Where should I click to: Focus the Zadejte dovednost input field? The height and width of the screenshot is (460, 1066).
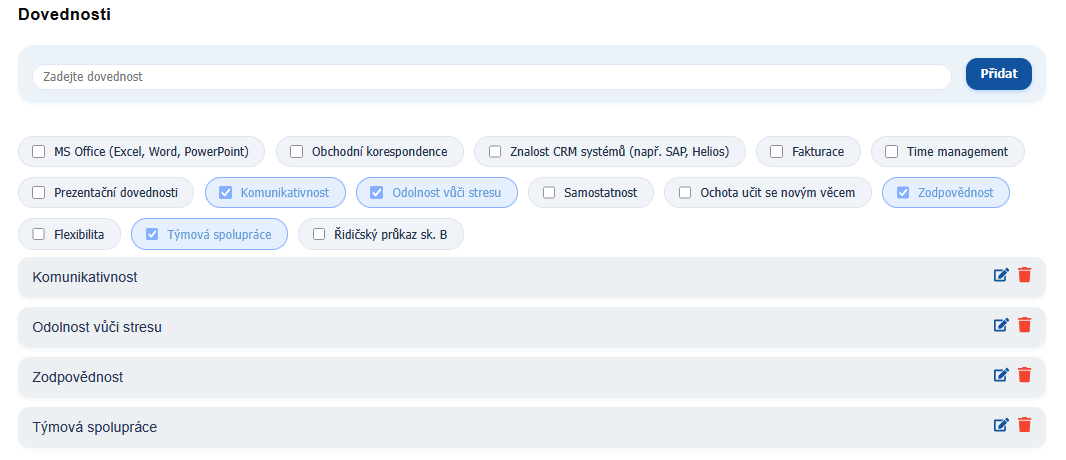pos(490,77)
